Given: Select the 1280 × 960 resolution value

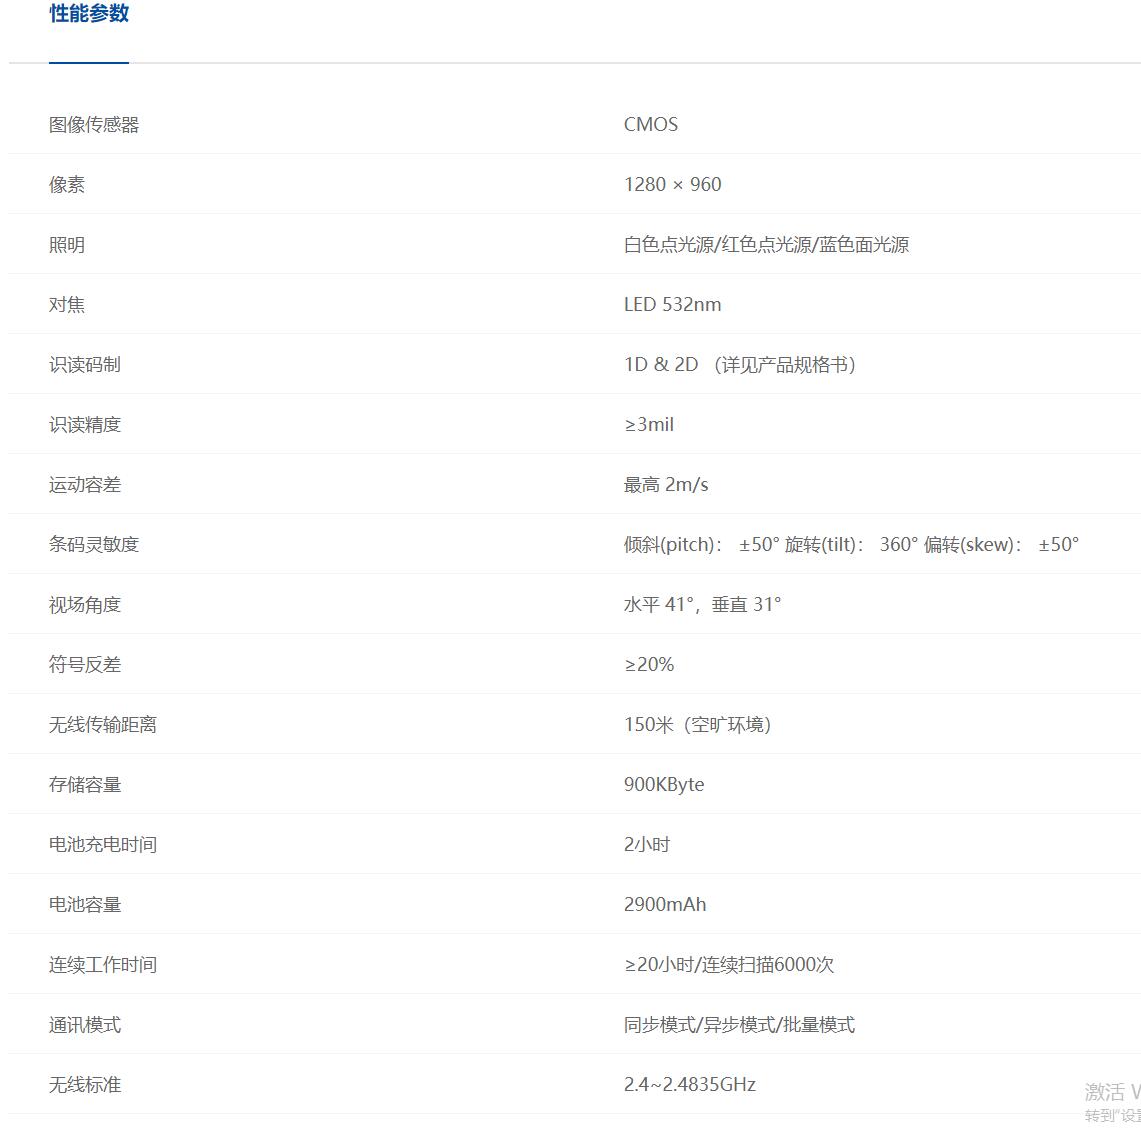Looking at the screenshot, I should (671, 184).
